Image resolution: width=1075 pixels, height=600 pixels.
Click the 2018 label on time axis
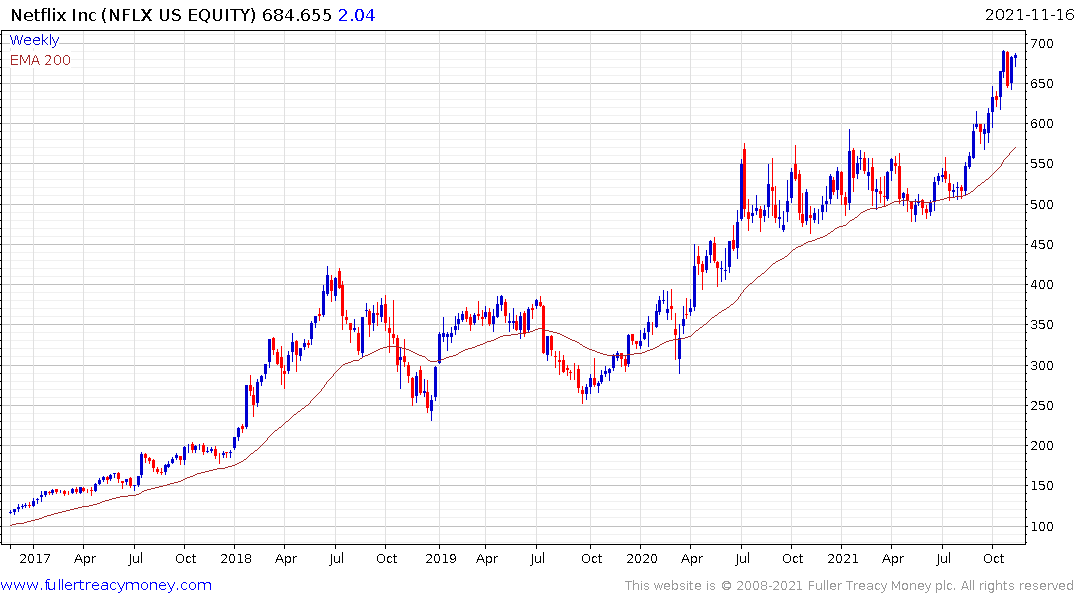235,558
